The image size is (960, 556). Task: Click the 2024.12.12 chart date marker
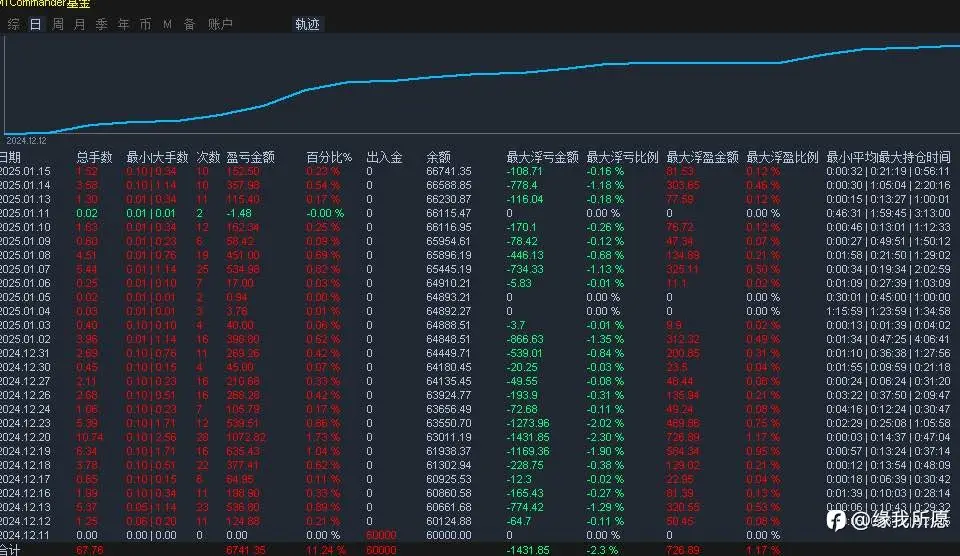click(x=26, y=141)
